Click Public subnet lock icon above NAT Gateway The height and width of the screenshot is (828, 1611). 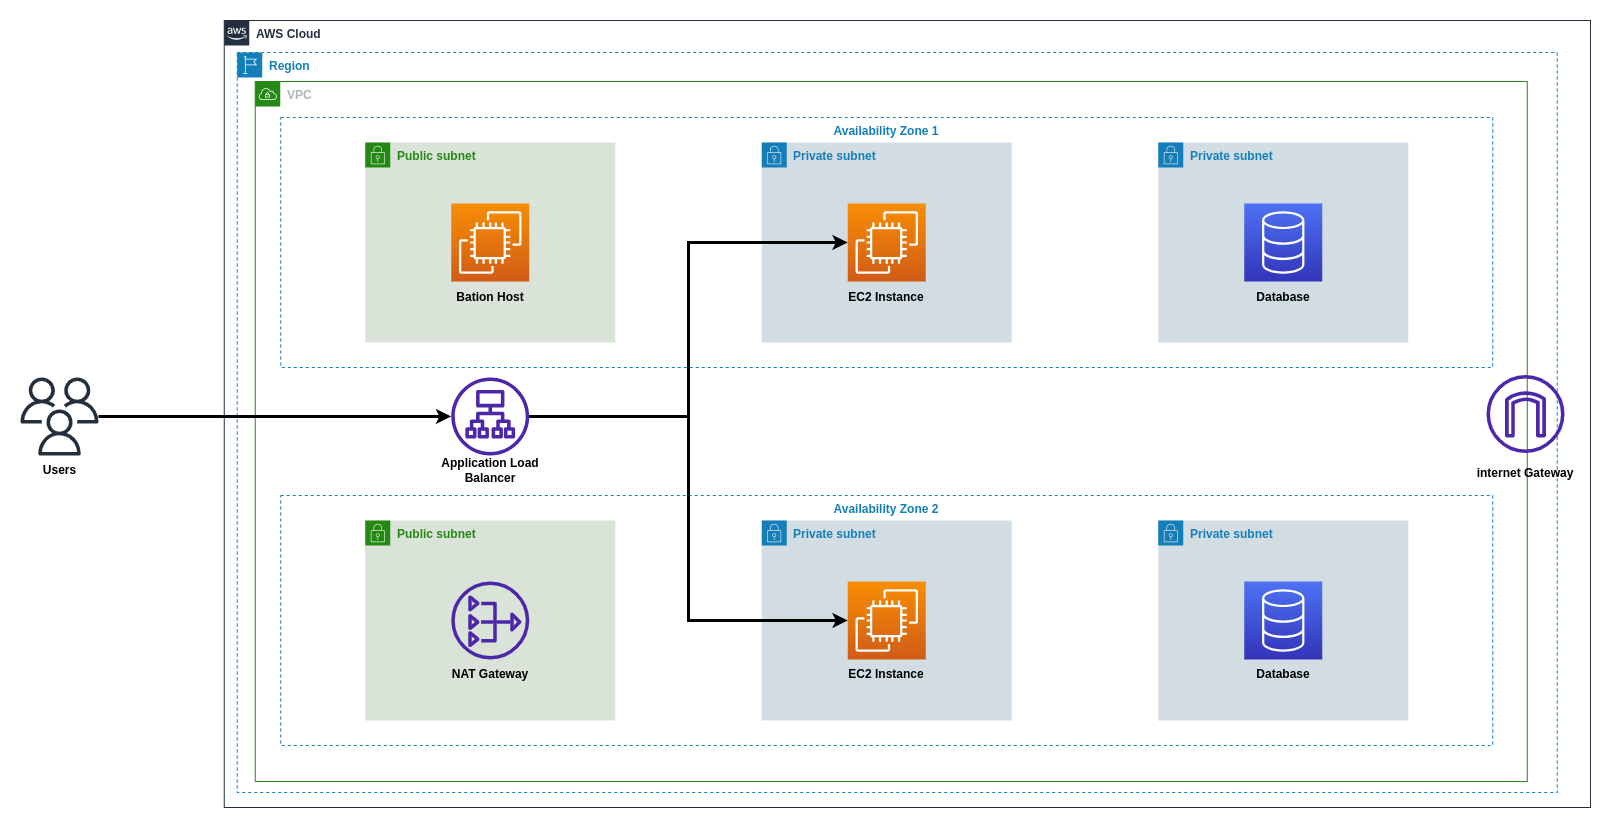378,533
